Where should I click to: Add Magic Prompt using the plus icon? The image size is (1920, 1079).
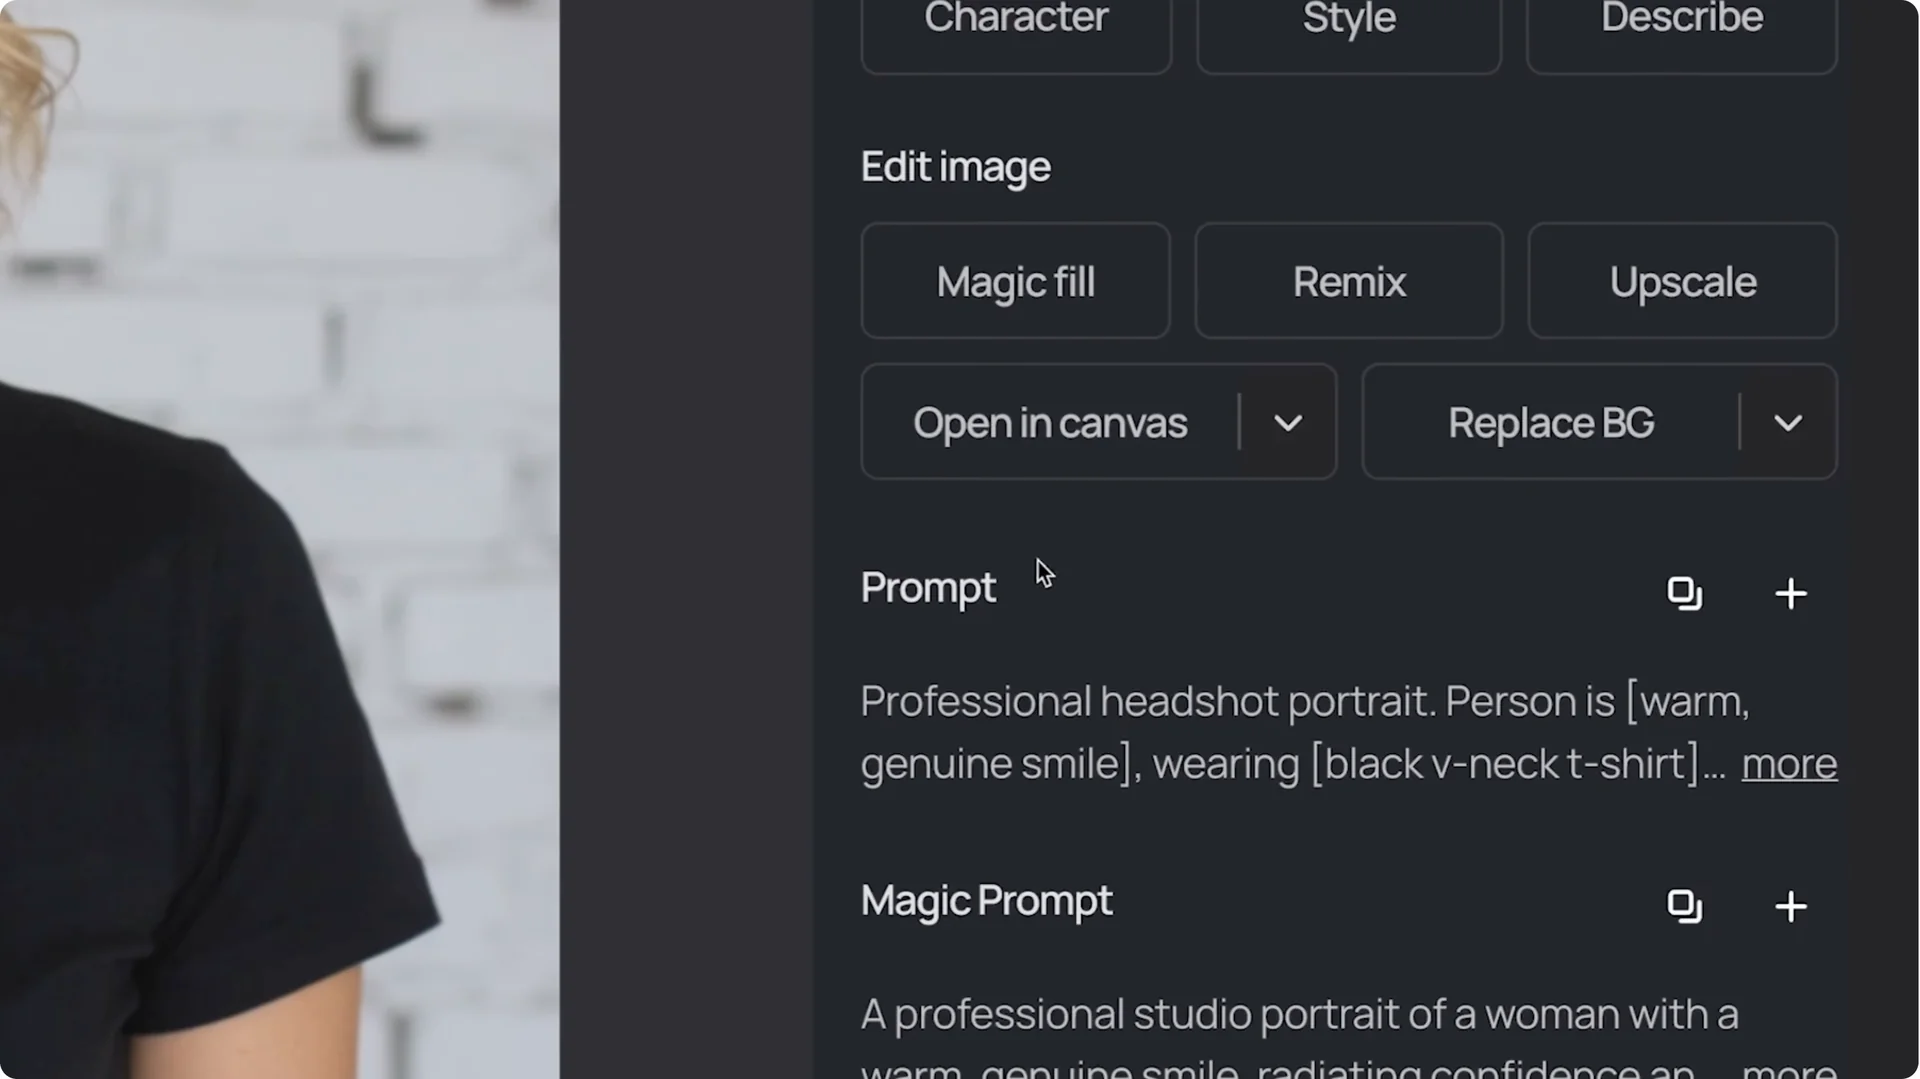point(1790,907)
